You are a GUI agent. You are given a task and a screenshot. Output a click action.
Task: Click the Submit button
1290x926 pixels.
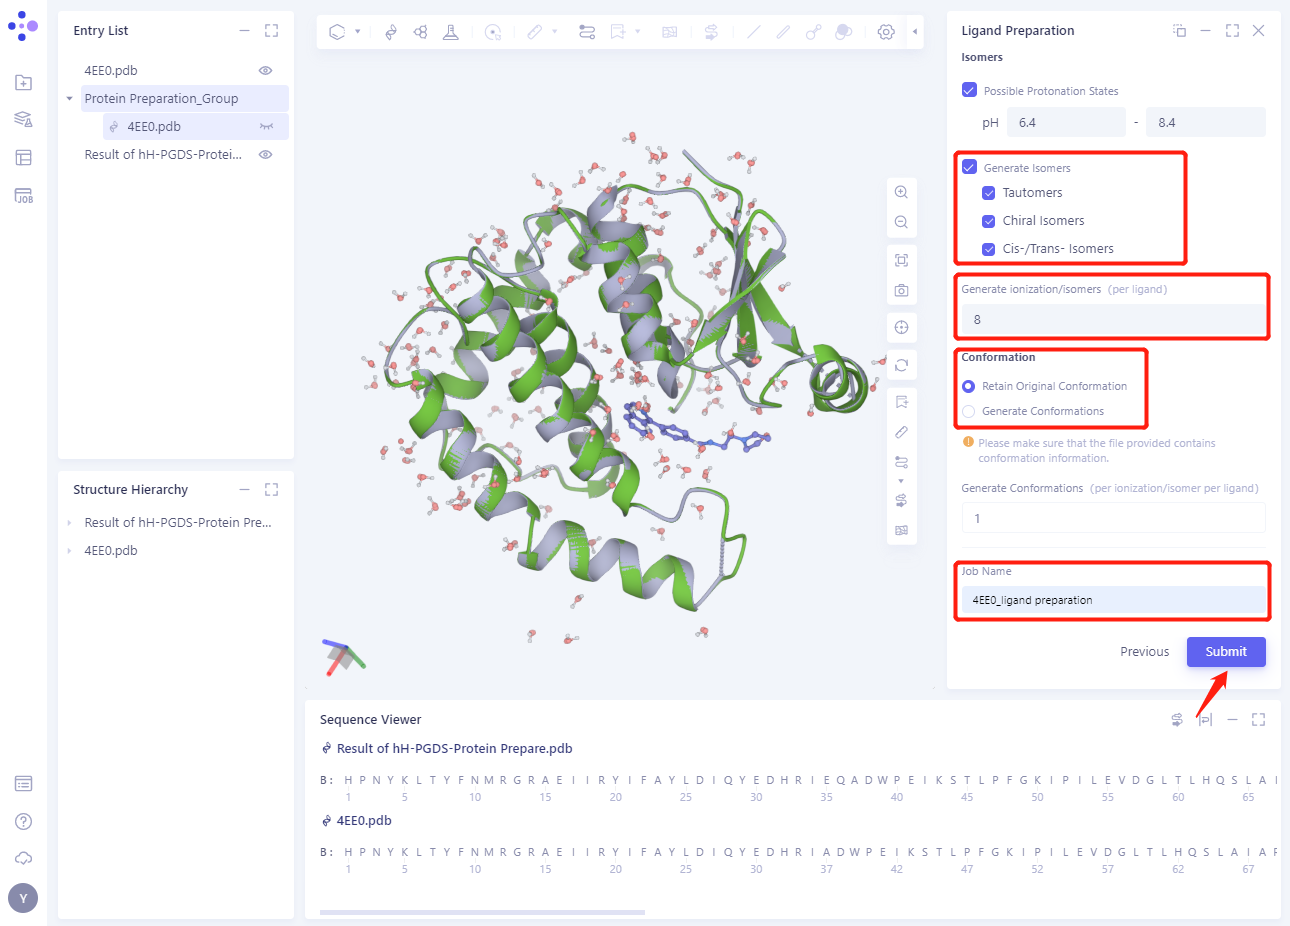[1225, 652]
